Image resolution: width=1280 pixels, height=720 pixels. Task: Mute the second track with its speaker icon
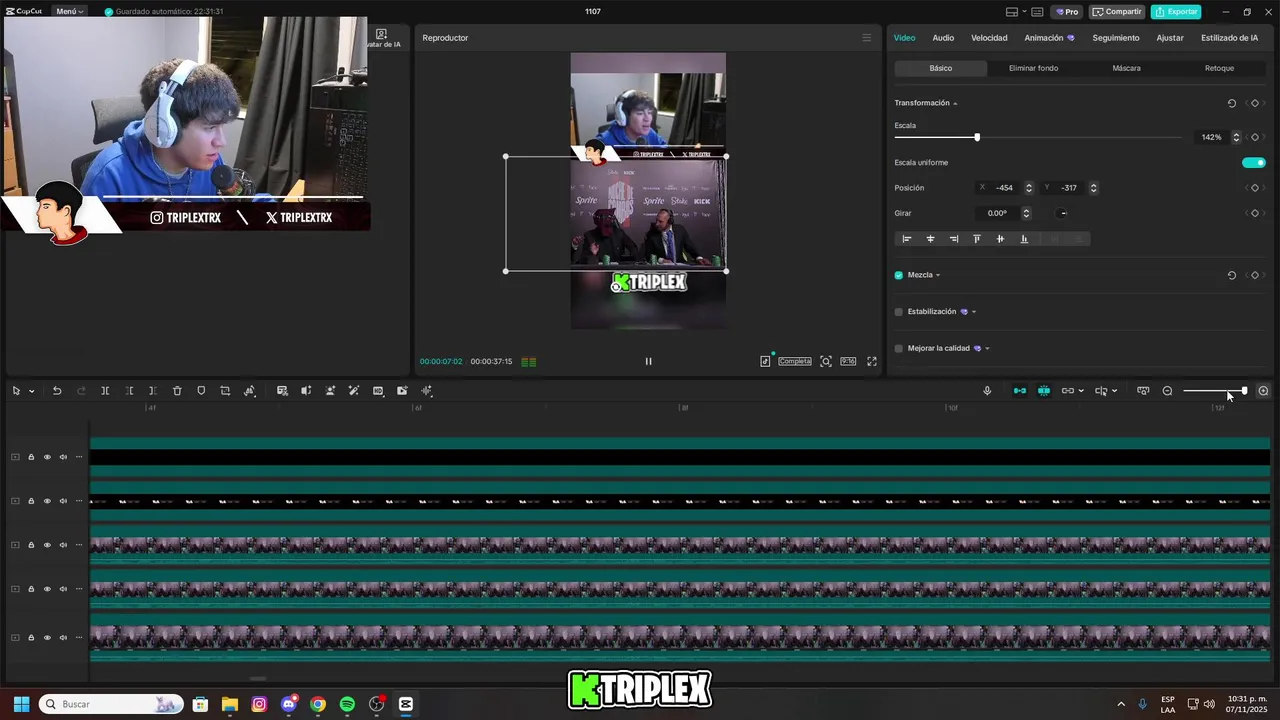click(63, 501)
